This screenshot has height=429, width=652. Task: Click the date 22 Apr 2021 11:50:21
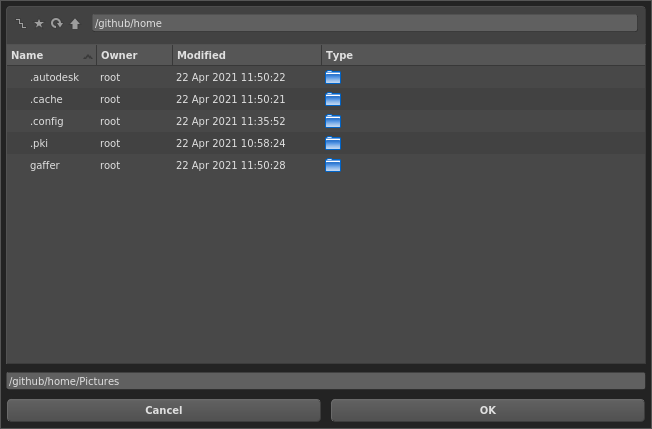point(231,99)
